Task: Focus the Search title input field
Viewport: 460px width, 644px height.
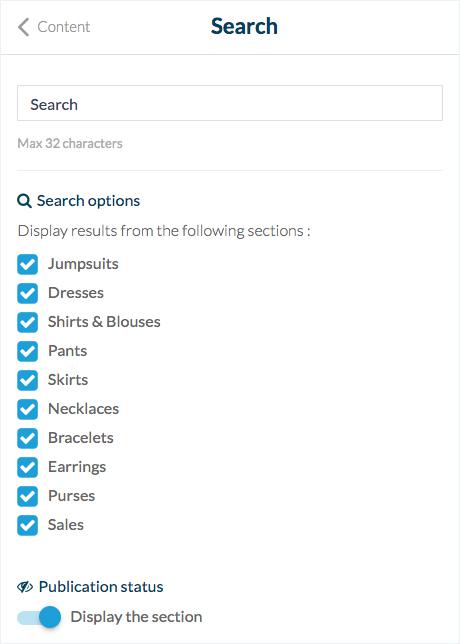Action: click(230, 103)
